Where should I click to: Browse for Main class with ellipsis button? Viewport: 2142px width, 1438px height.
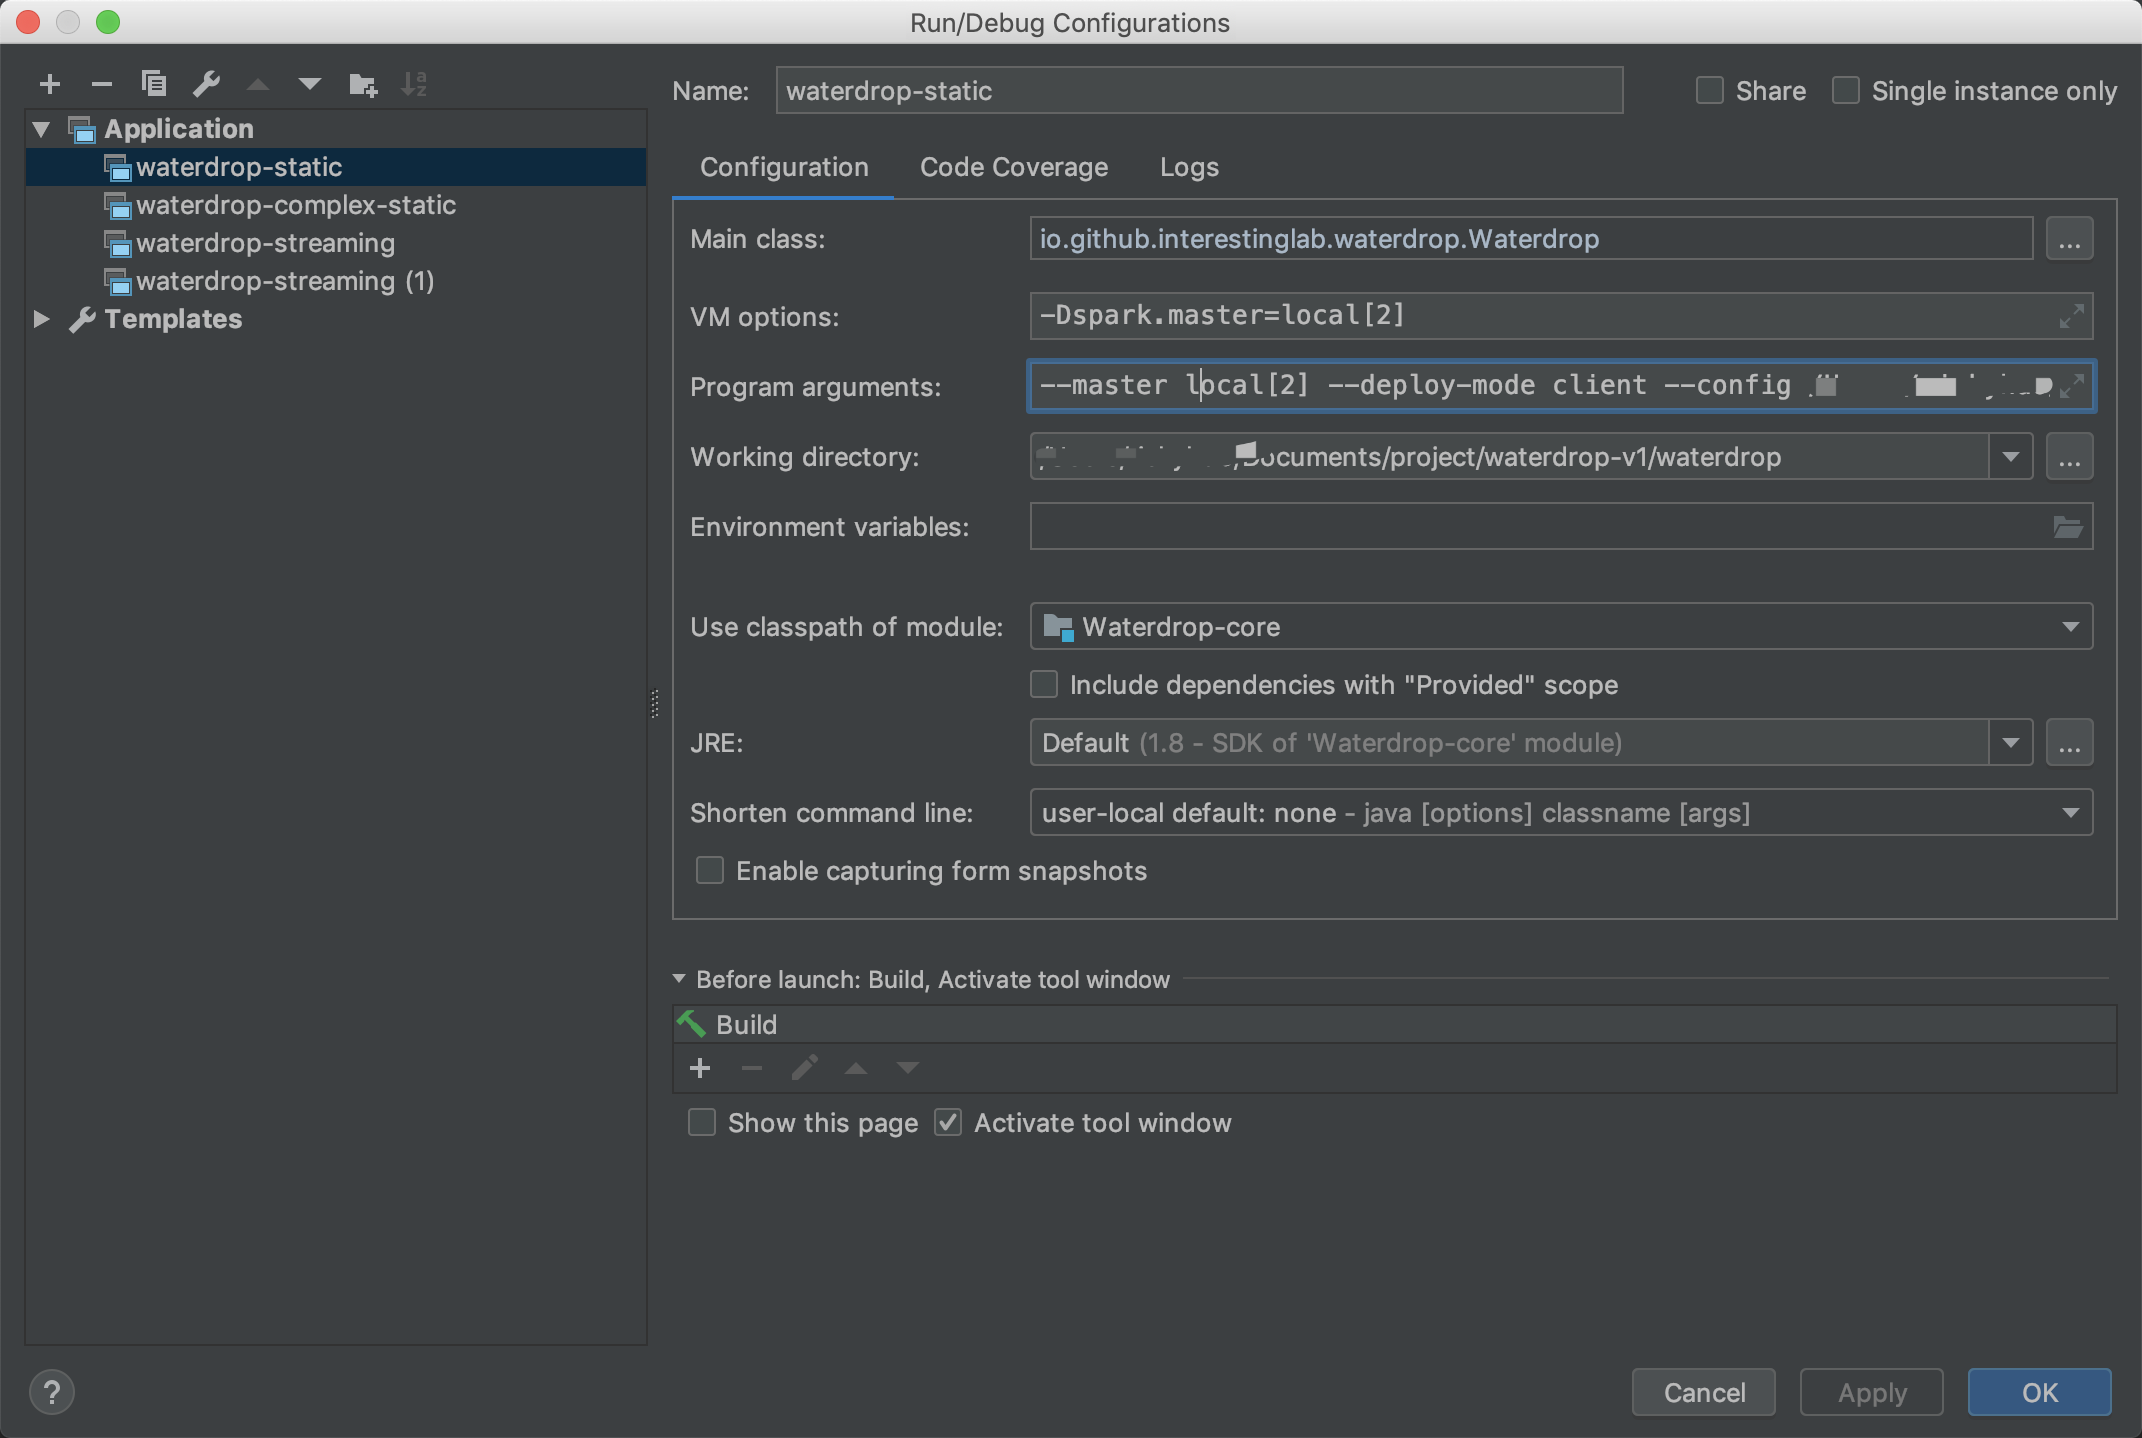tap(2069, 239)
